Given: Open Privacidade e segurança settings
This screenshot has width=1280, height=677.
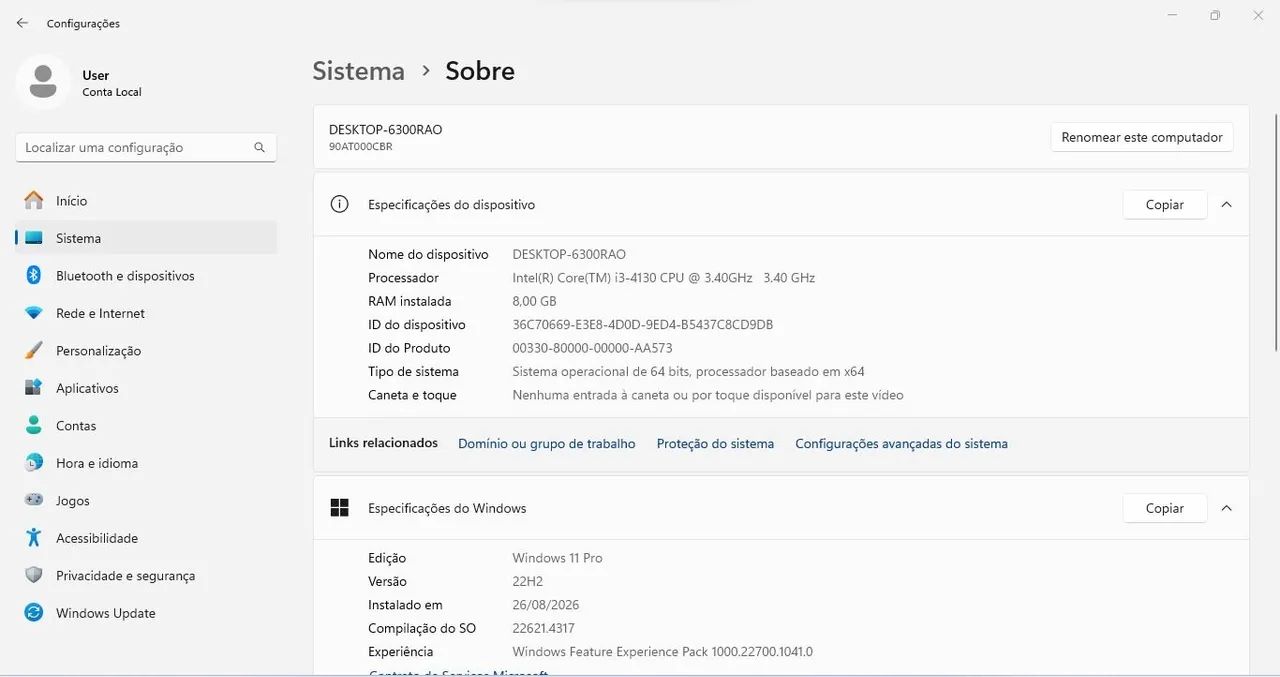Looking at the screenshot, I should (x=146, y=576).
